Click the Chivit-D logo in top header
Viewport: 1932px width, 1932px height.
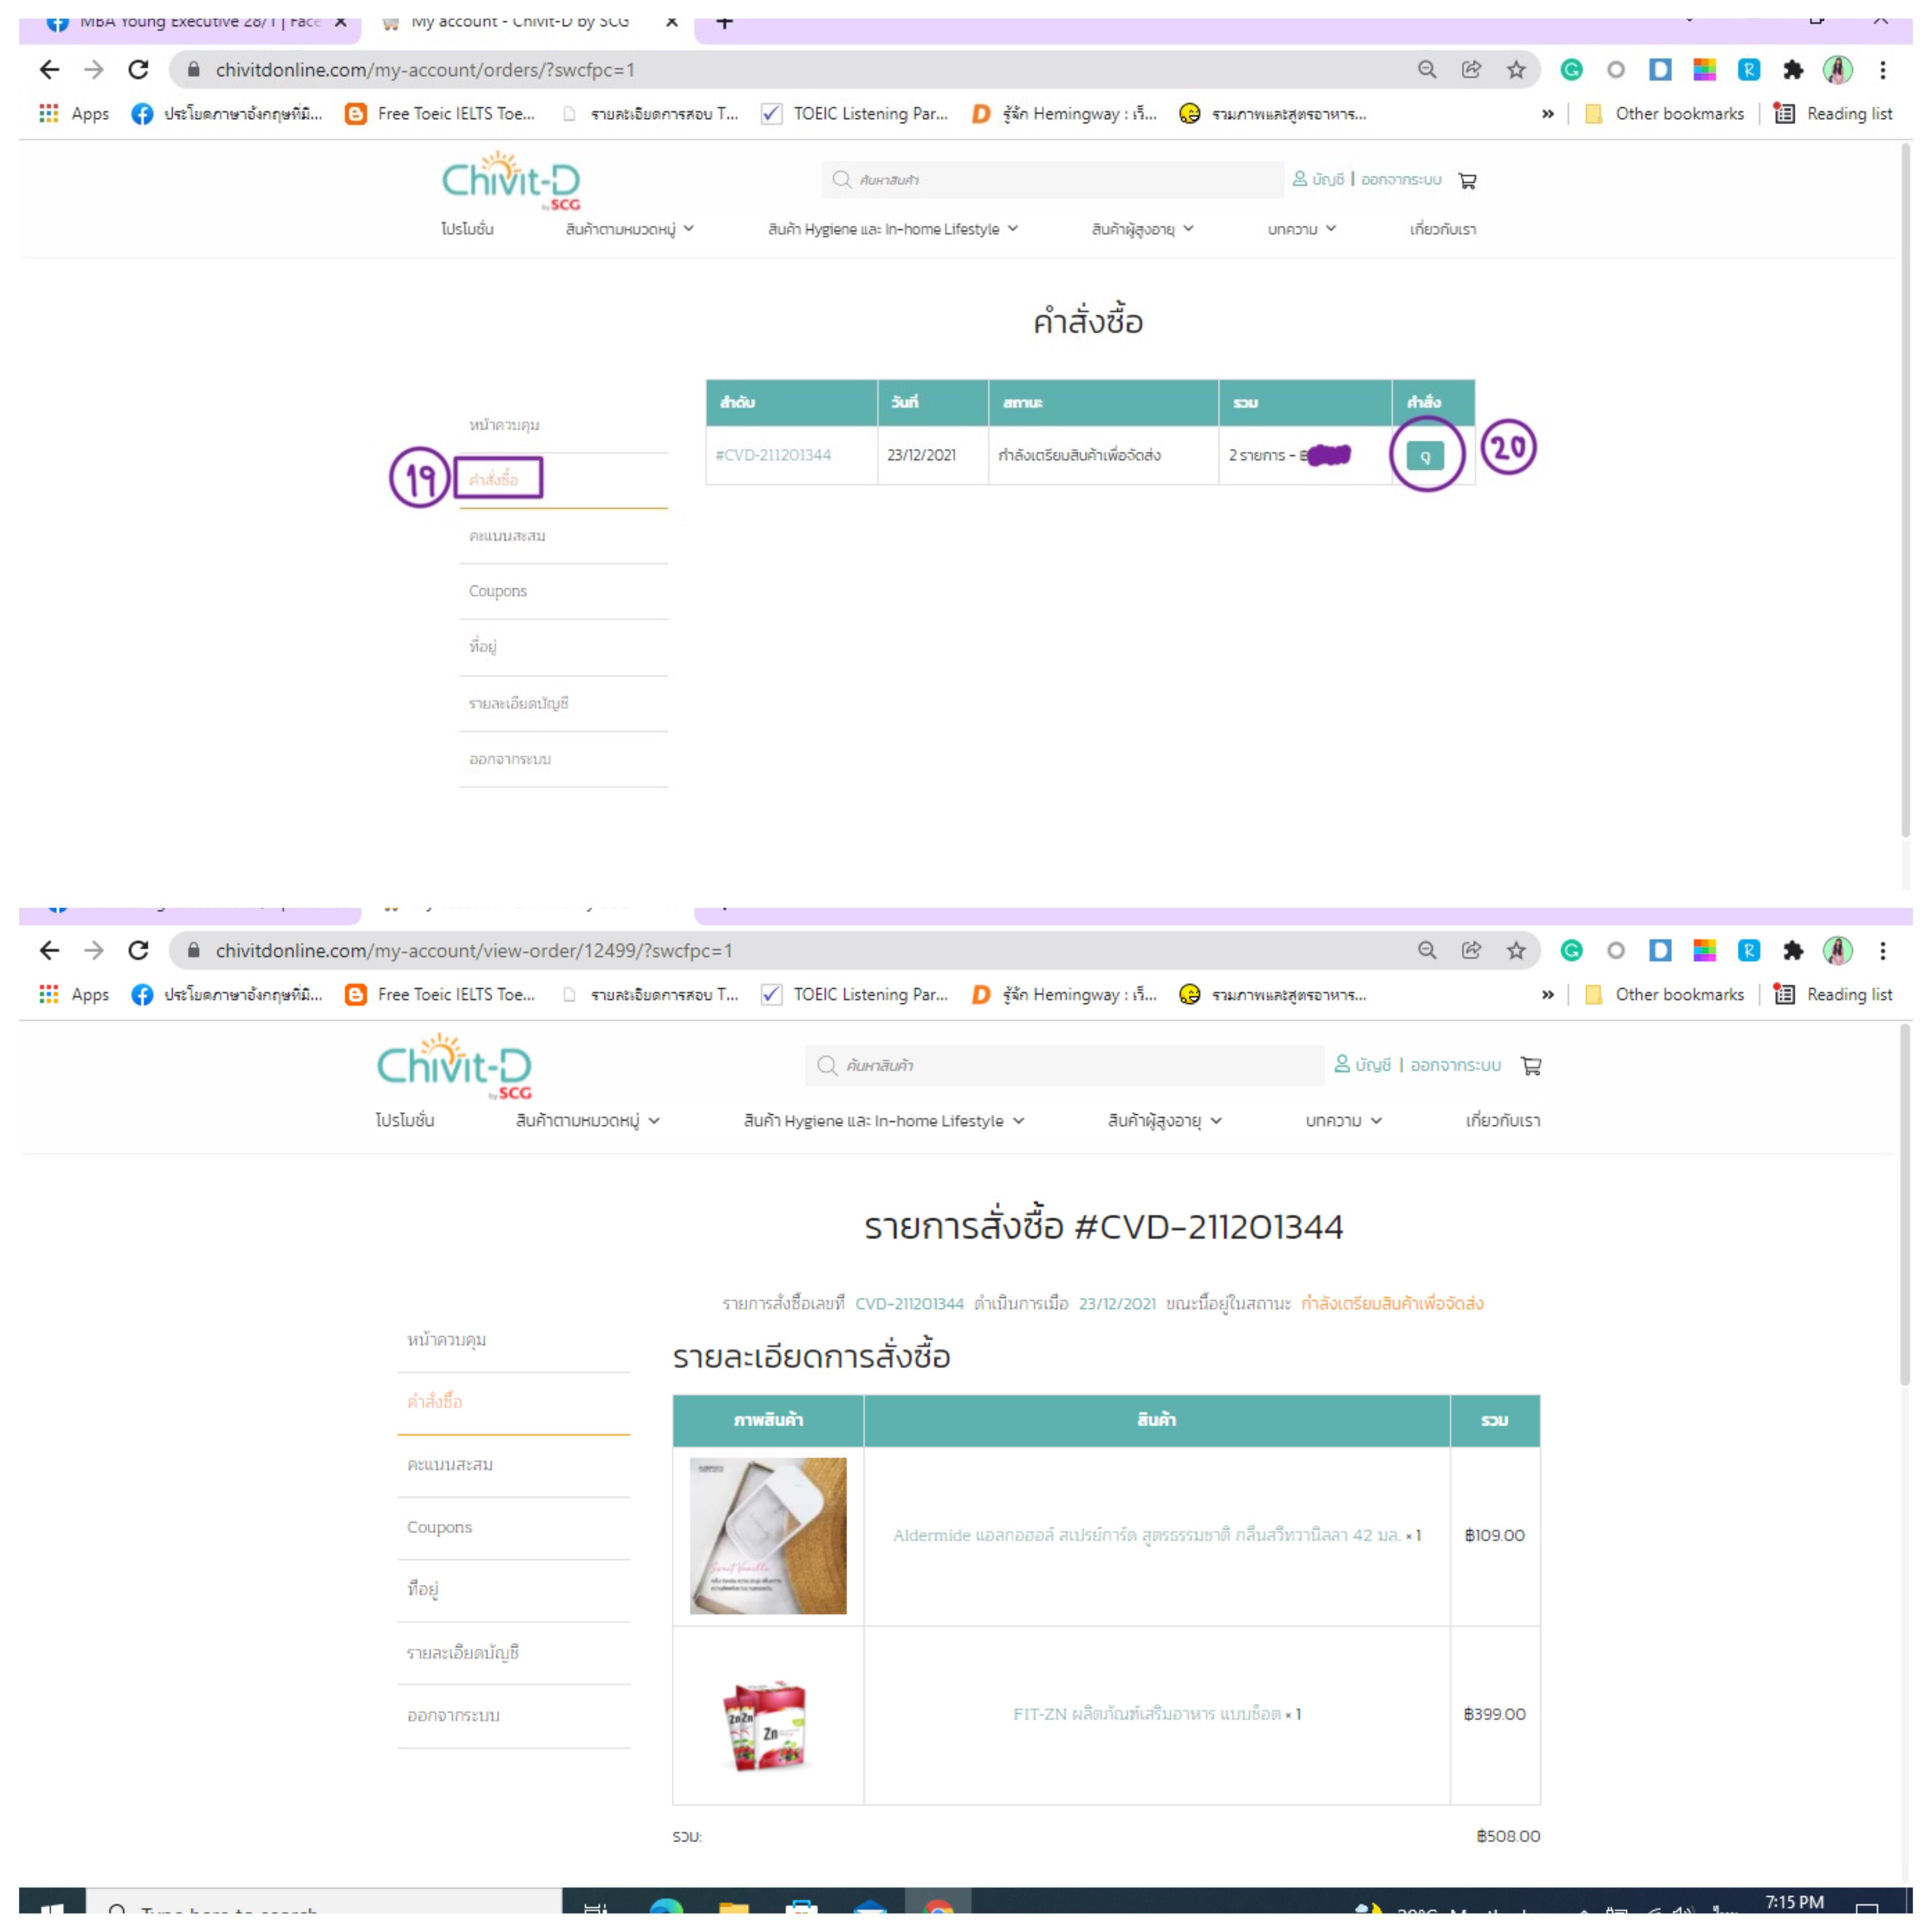tap(511, 181)
